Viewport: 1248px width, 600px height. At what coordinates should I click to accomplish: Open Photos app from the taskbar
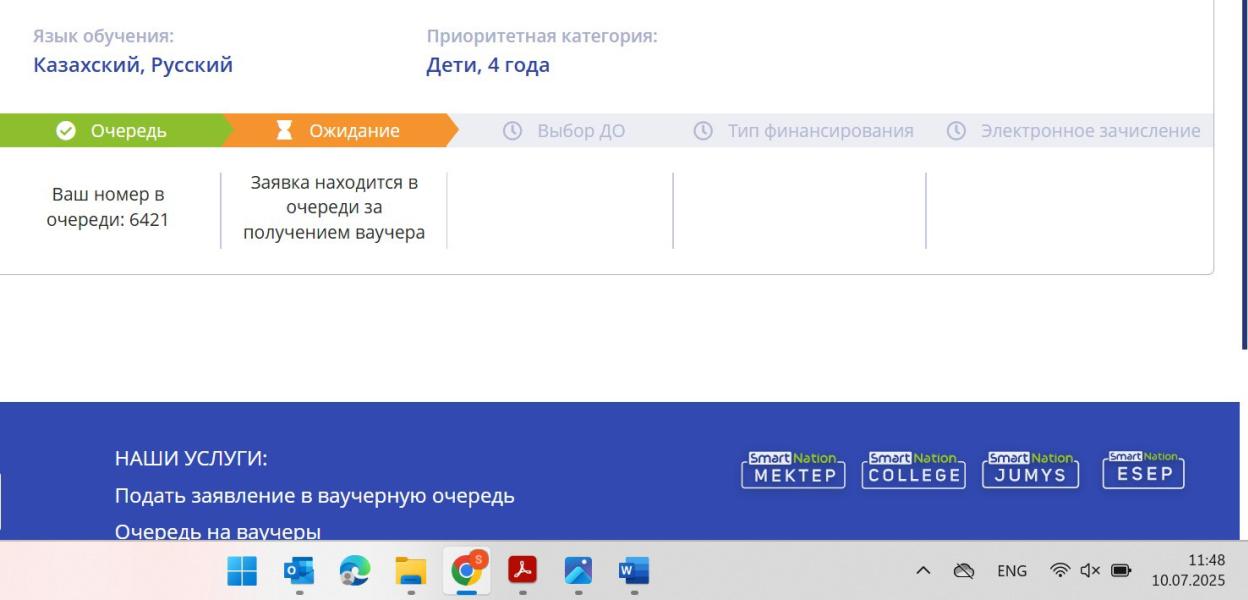[578, 571]
